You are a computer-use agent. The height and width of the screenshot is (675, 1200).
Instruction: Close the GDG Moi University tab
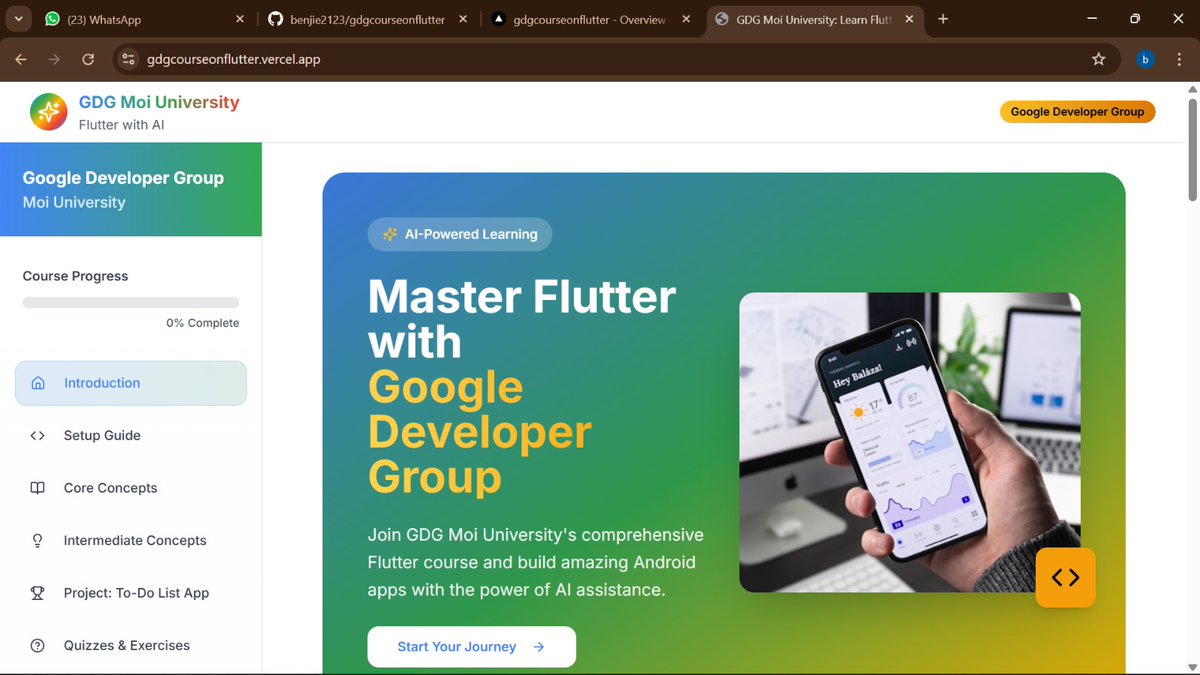(x=909, y=19)
